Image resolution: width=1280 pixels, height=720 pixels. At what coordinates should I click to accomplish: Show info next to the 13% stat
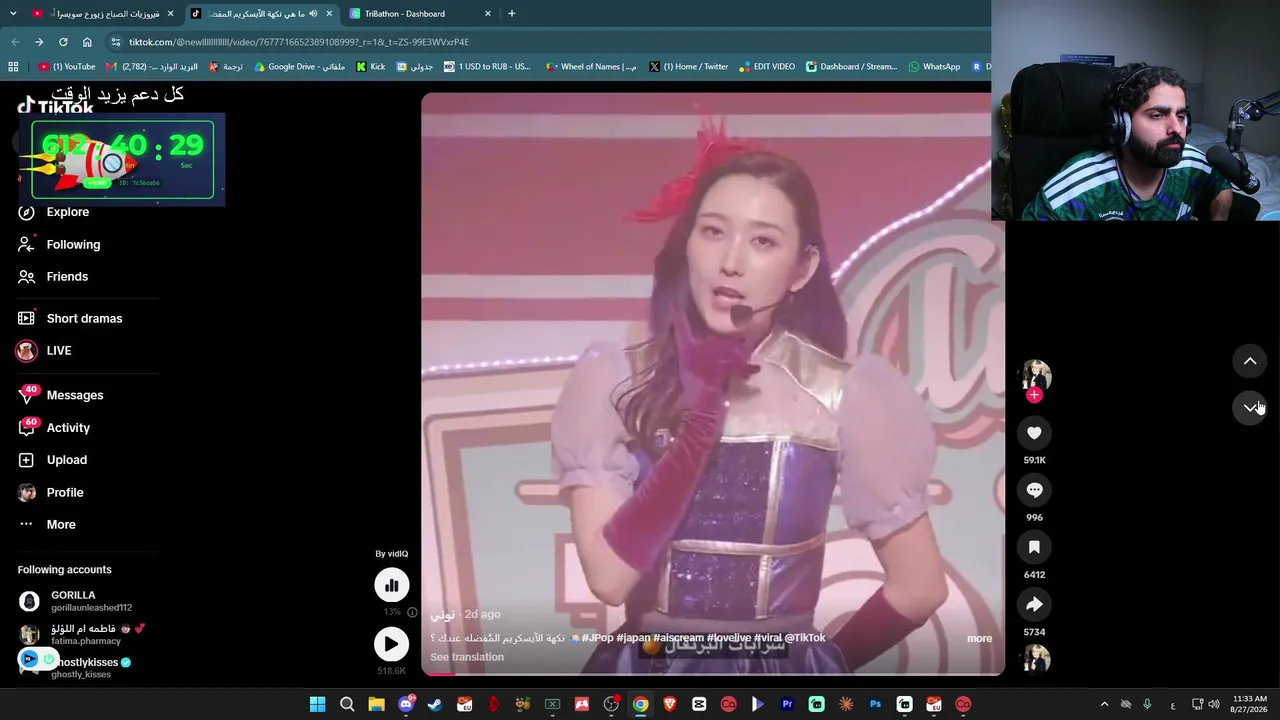tap(412, 612)
